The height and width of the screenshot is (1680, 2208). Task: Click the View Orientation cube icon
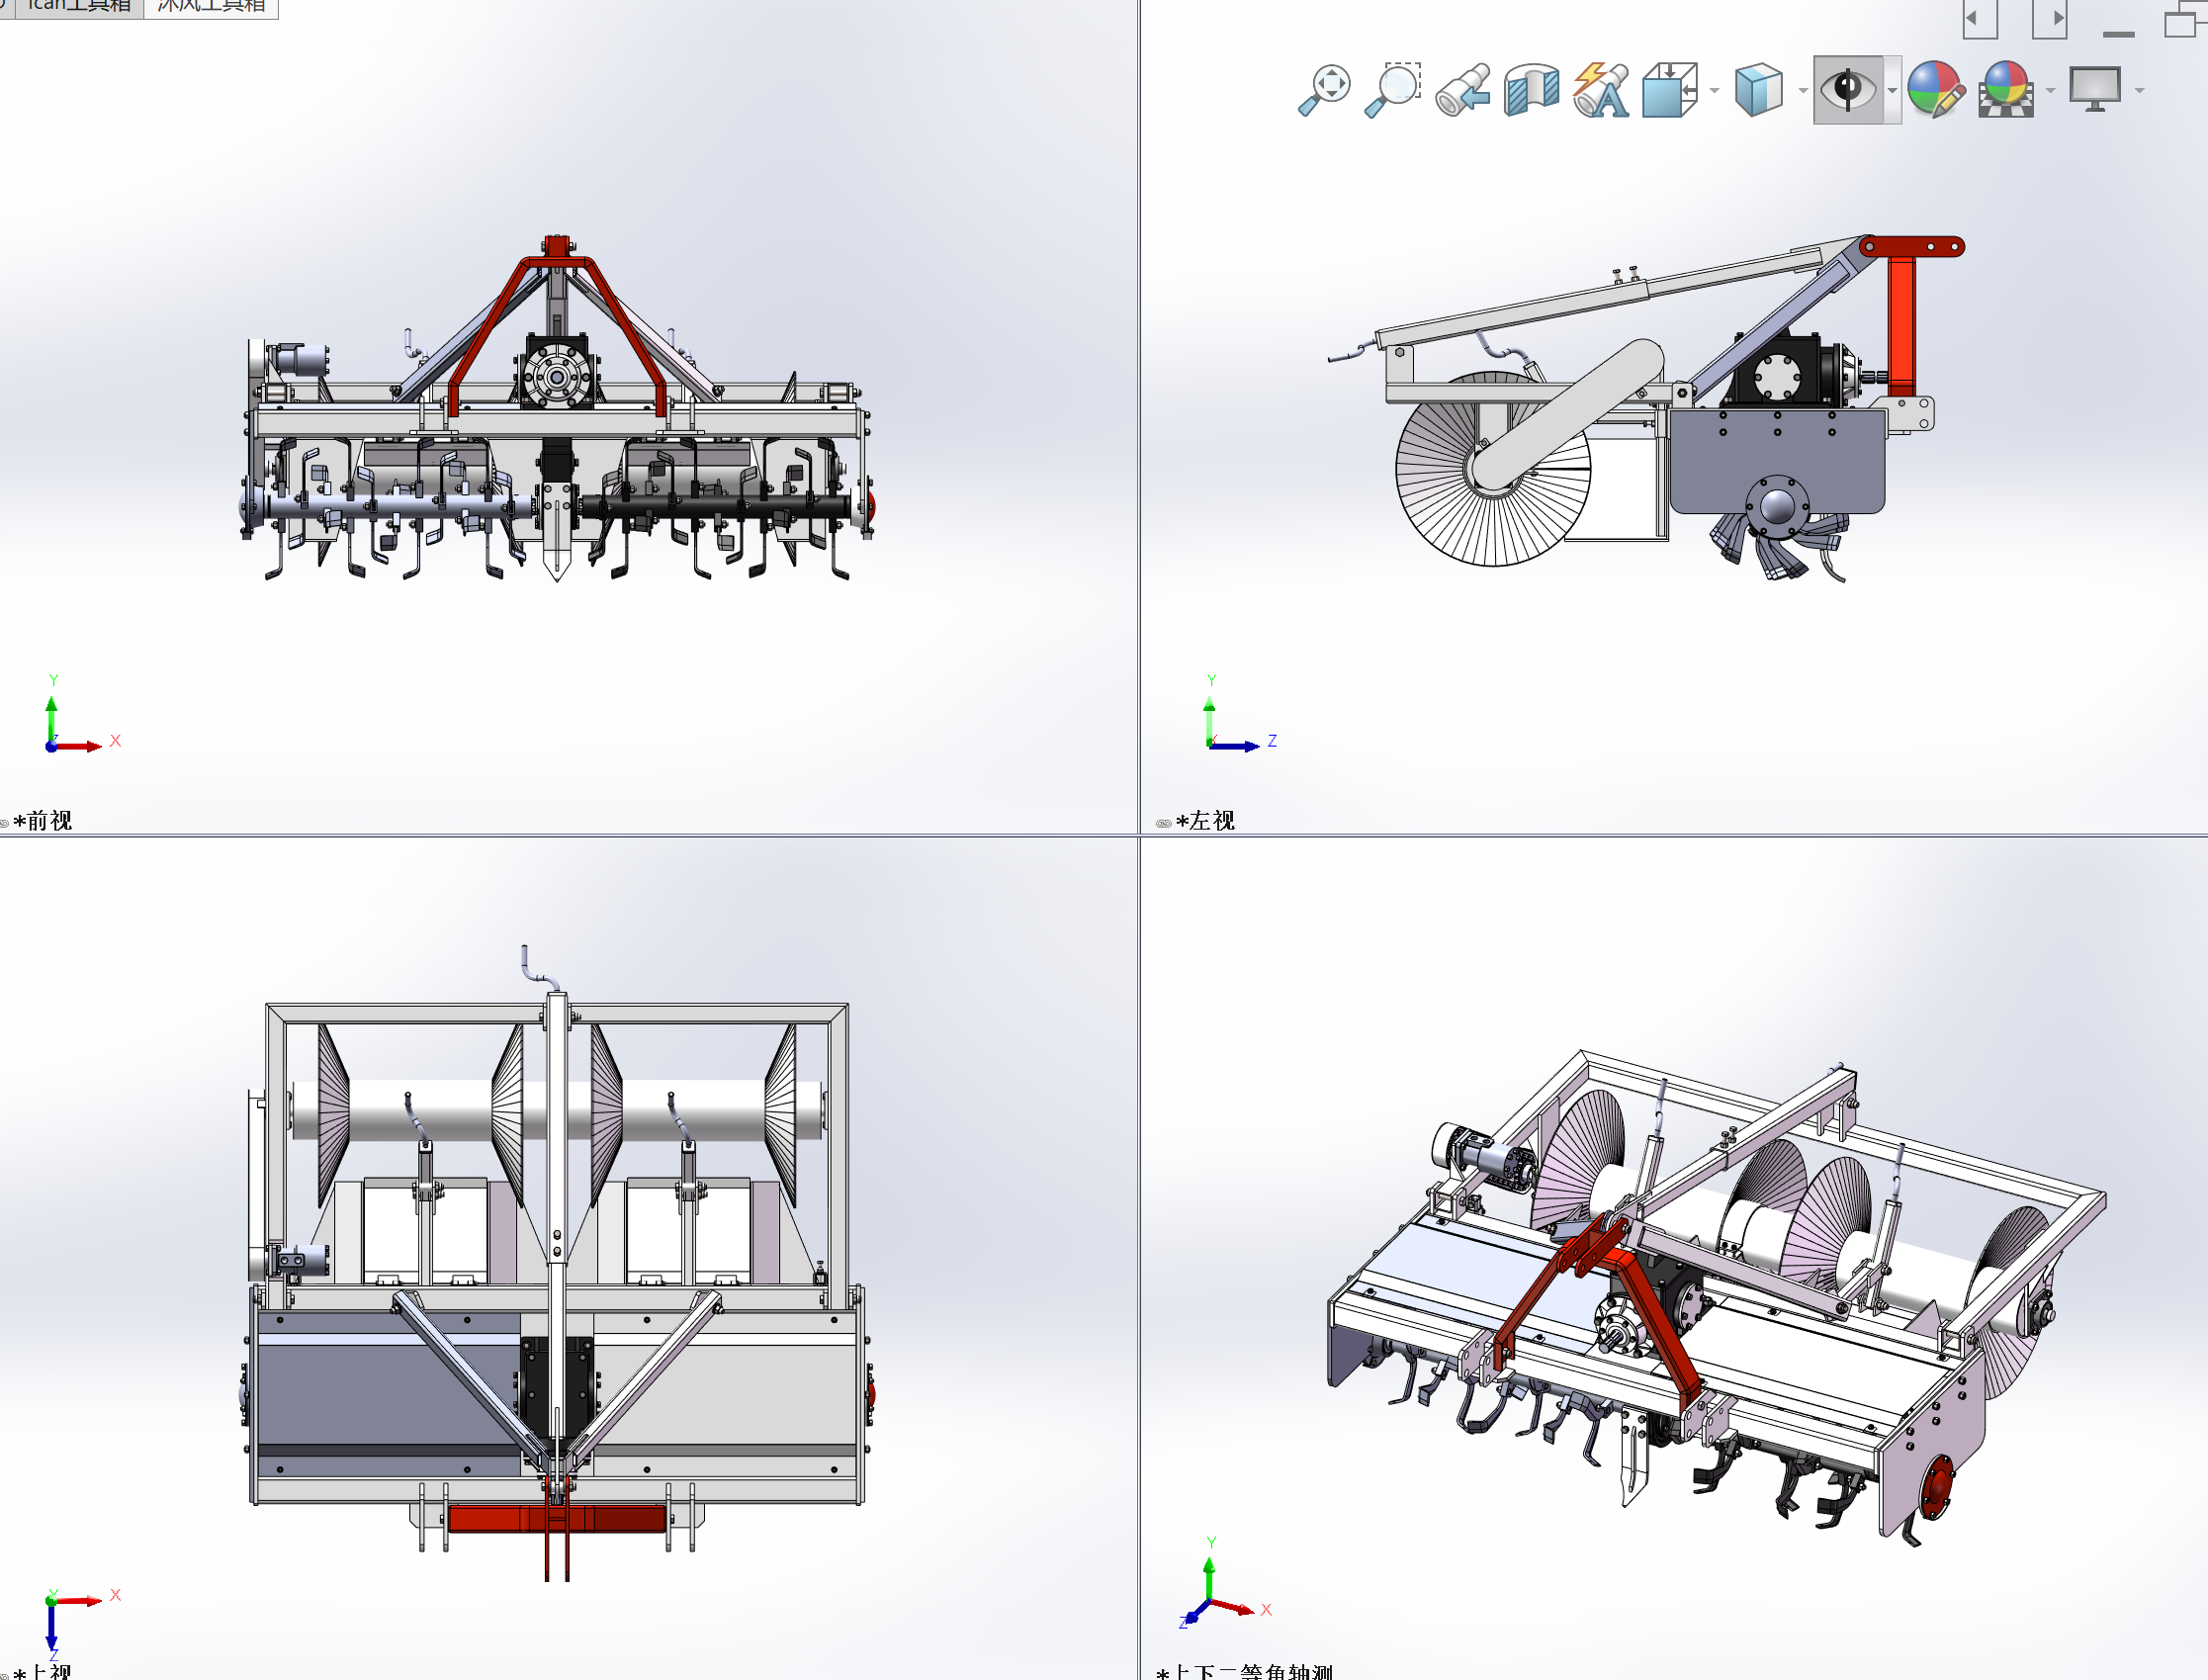pos(1669,91)
